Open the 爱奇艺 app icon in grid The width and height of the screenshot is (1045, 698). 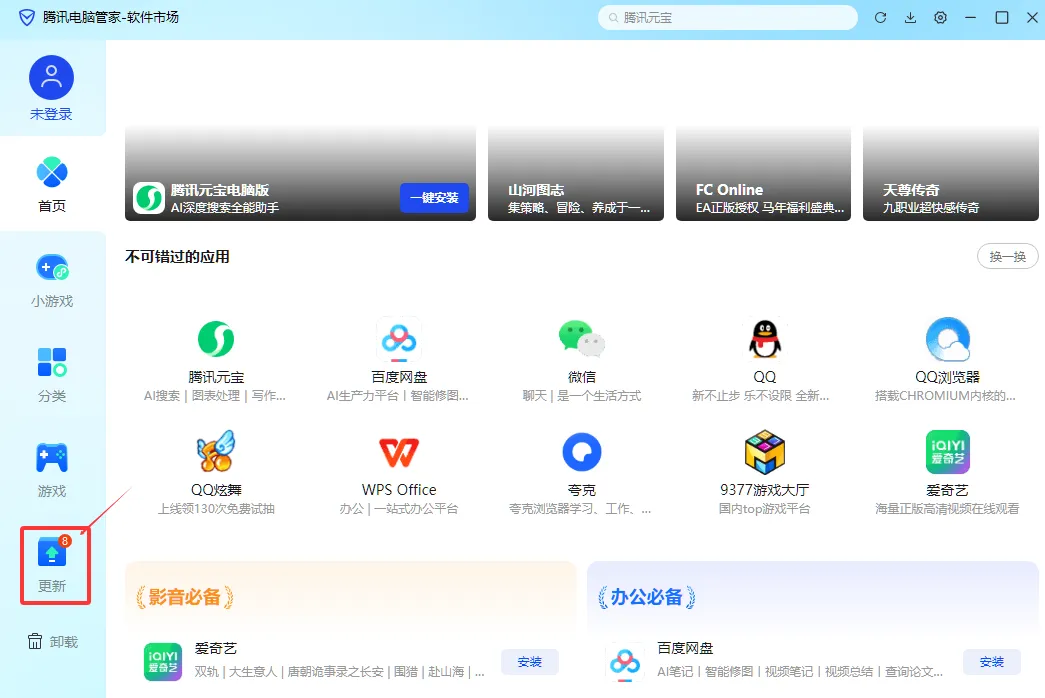click(947, 452)
